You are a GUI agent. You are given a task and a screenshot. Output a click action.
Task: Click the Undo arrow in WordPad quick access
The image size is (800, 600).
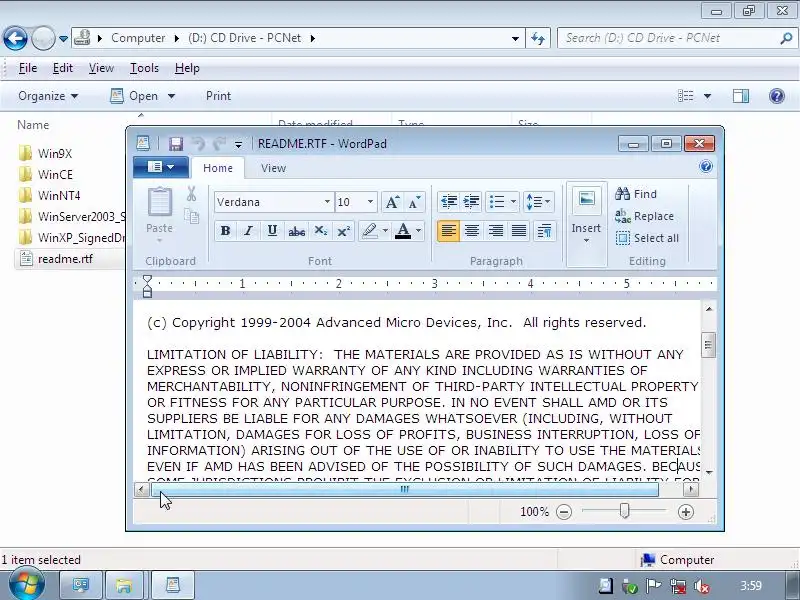pos(198,144)
